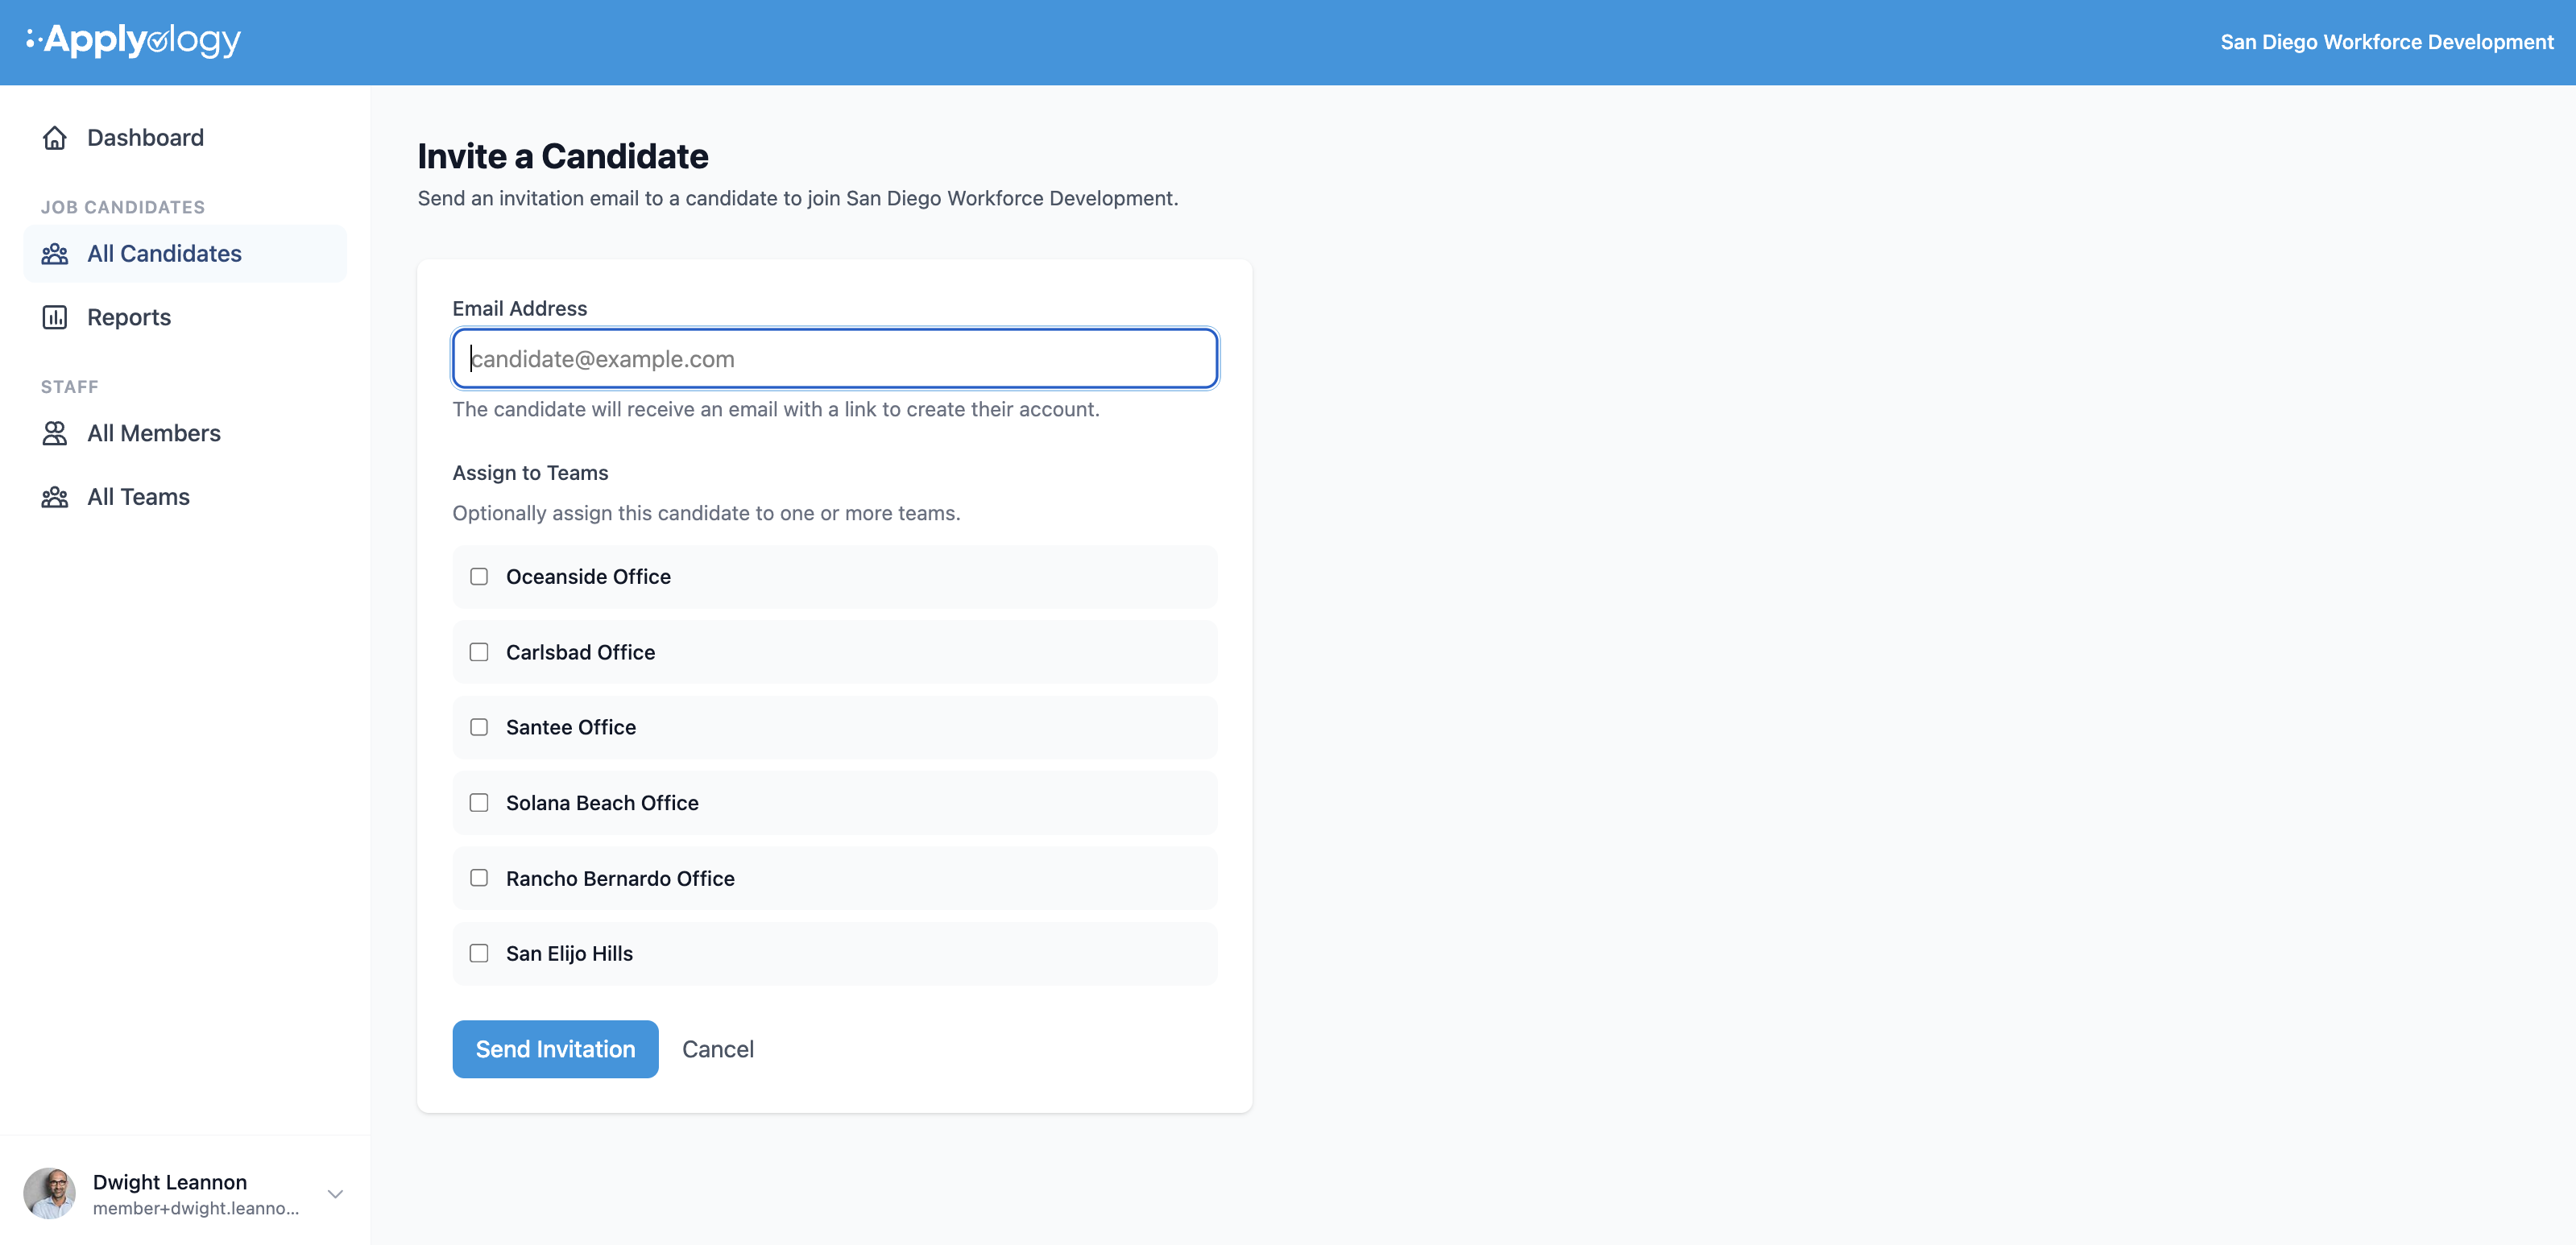This screenshot has height=1245, width=2576.
Task: Check the Rancho Bernardo Office checkbox
Action: point(479,879)
